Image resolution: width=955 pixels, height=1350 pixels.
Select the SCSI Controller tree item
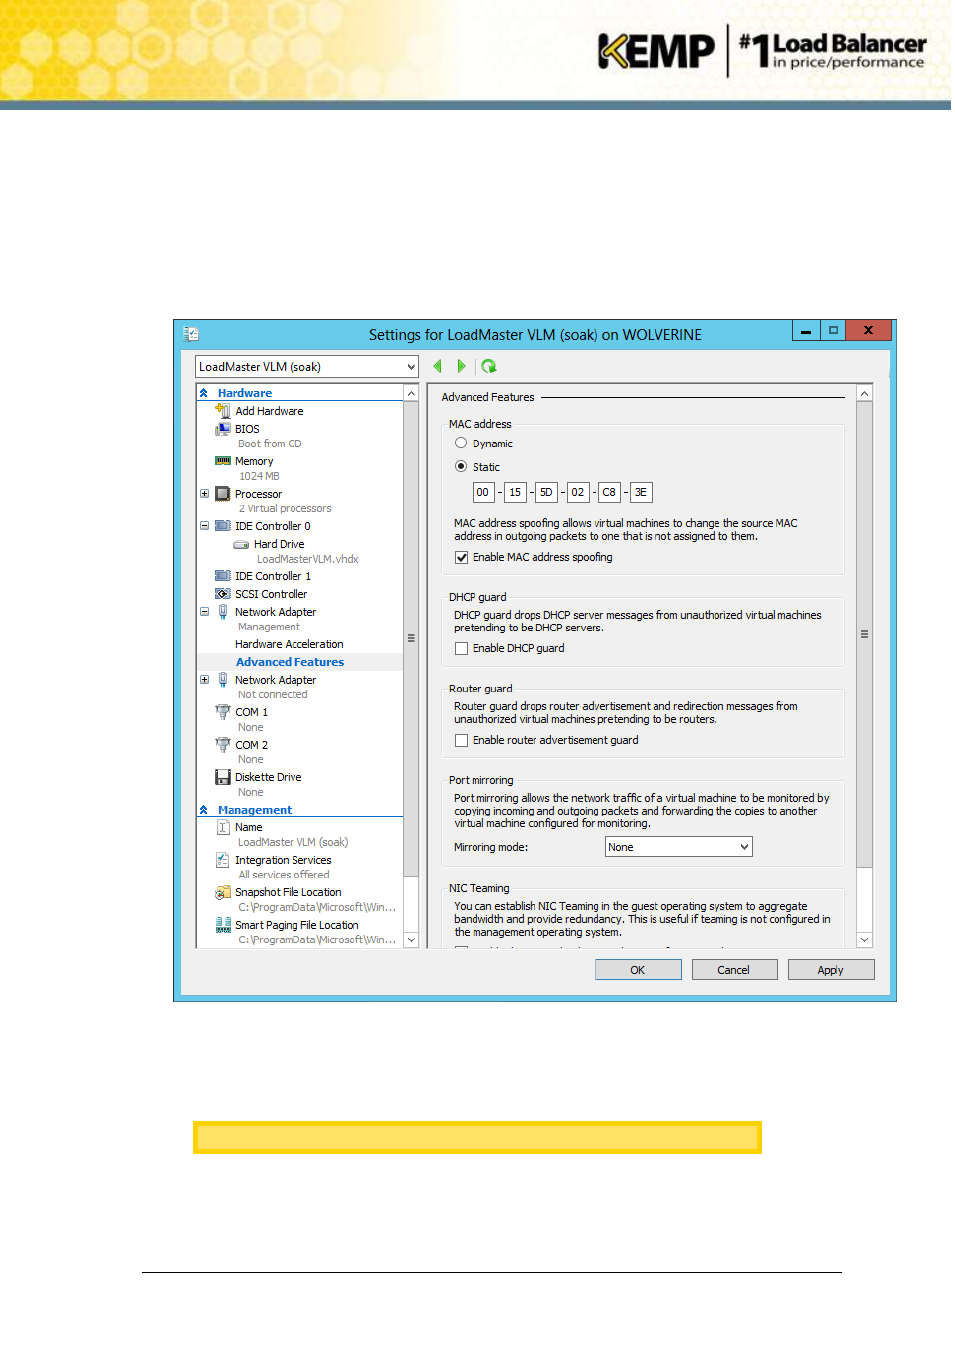click(x=271, y=594)
